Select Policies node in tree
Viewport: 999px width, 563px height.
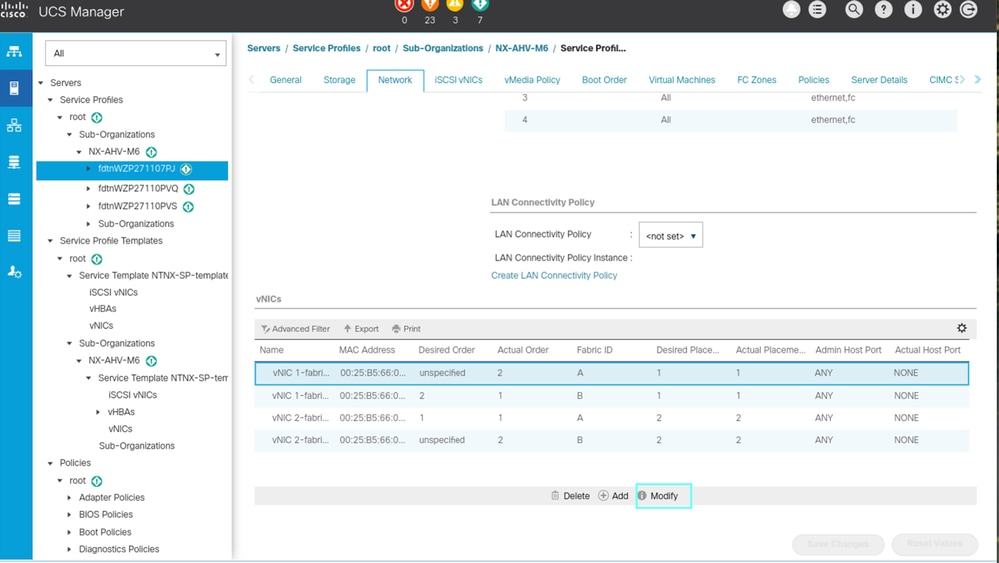[75, 463]
